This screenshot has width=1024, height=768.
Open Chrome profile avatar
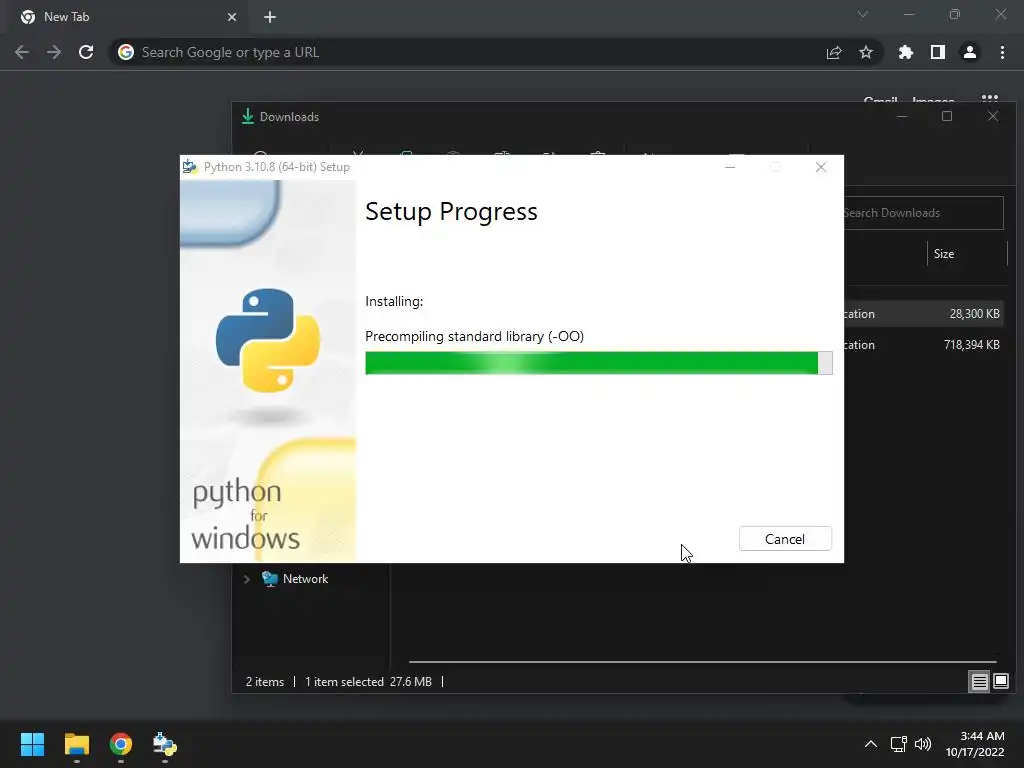pyautogui.click(x=970, y=52)
